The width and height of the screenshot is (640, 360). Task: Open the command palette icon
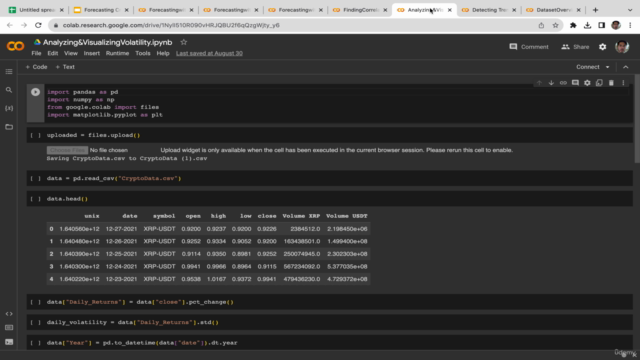[9, 328]
